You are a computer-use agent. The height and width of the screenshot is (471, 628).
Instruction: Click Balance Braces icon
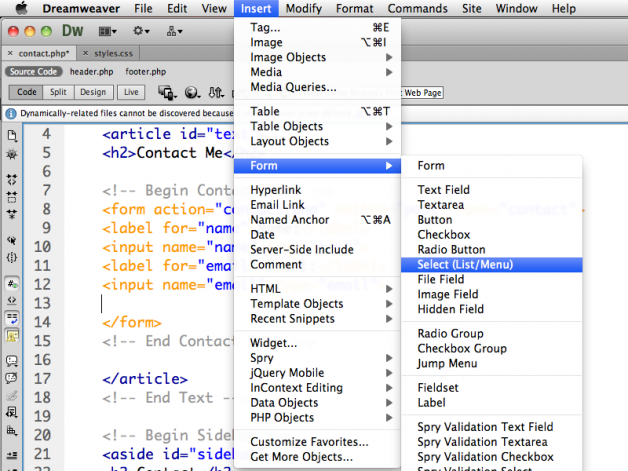pyautogui.click(x=12, y=258)
